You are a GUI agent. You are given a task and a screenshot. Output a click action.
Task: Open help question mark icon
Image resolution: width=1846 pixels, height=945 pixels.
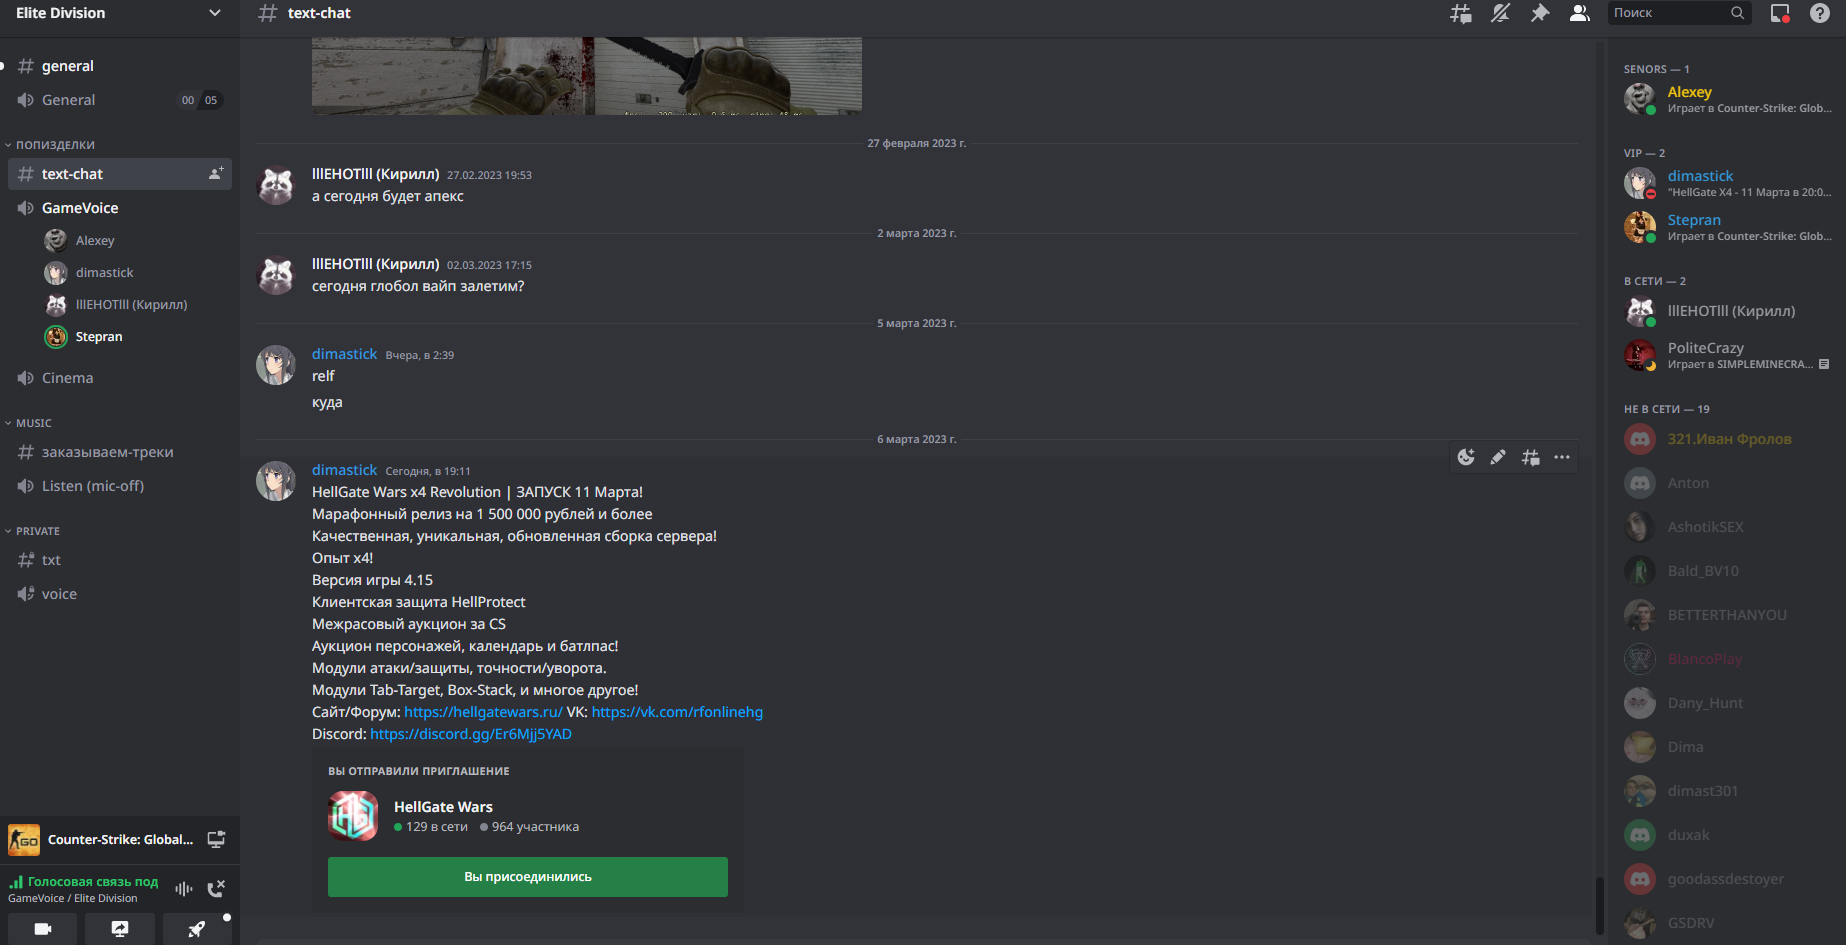coord(1820,13)
